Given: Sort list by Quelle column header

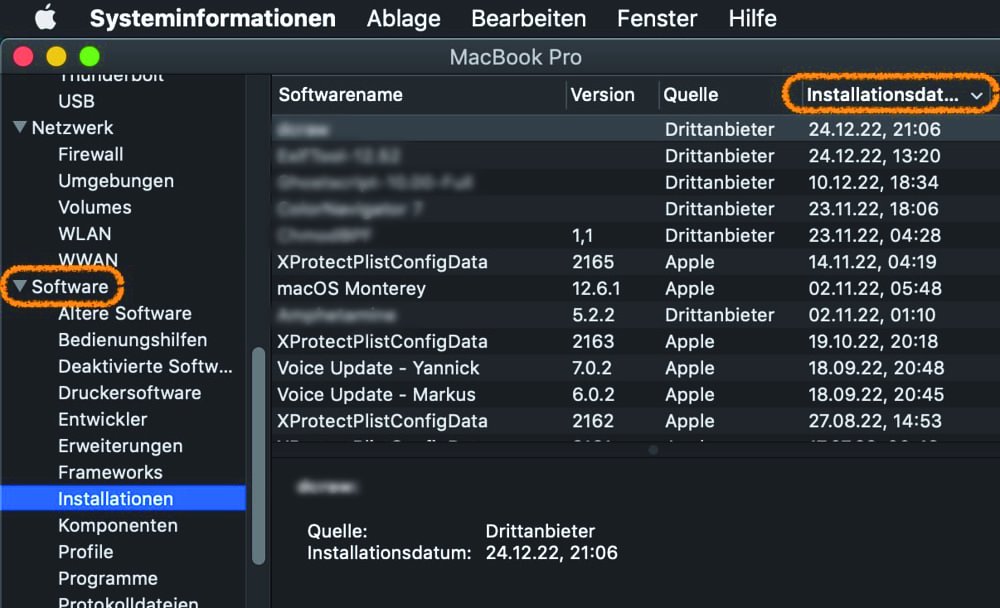Looking at the screenshot, I should 691,95.
